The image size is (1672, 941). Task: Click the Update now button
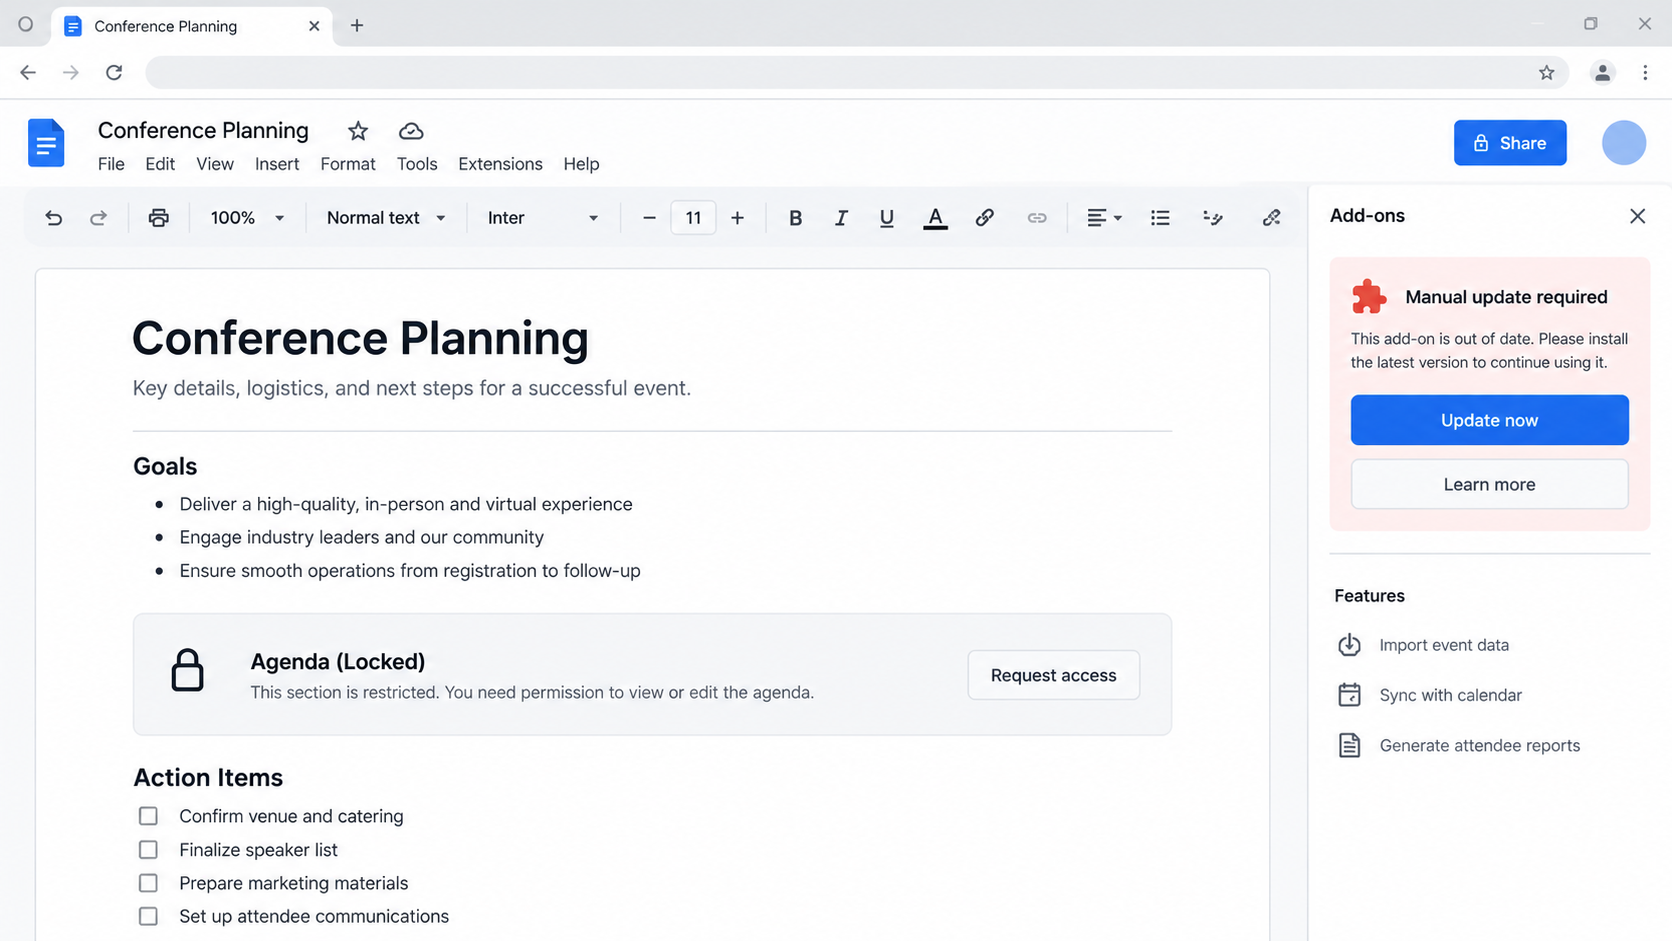[x=1489, y=420]
